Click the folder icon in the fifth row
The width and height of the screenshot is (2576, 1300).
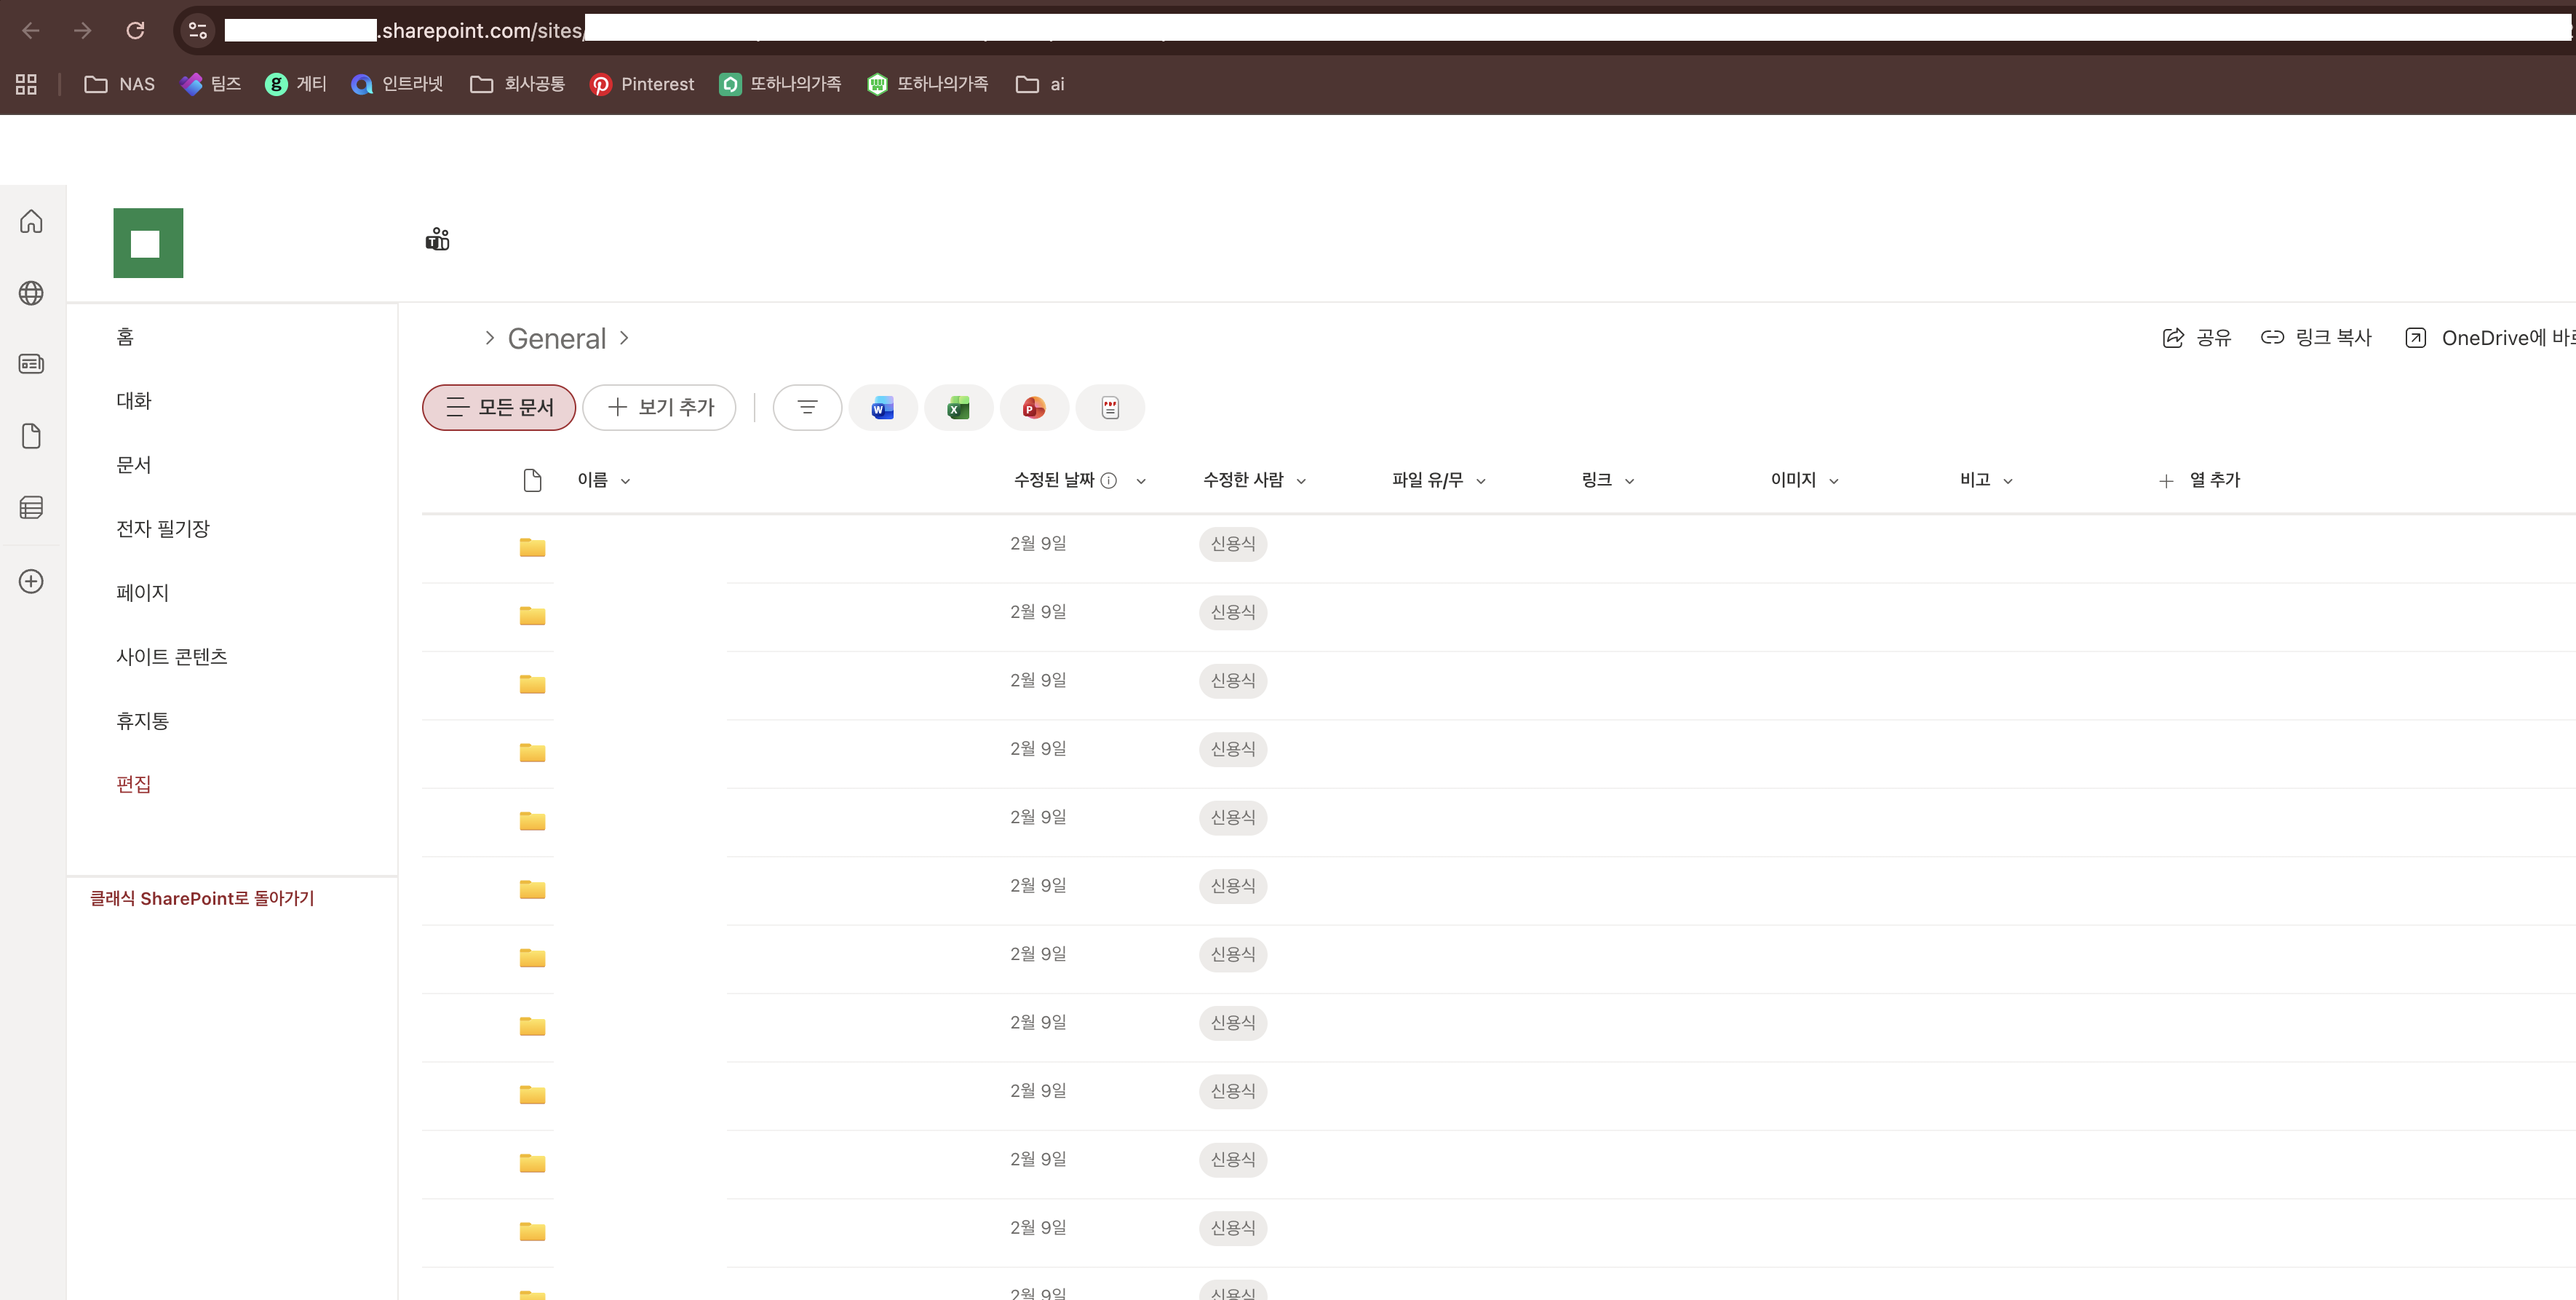(532, 820)
